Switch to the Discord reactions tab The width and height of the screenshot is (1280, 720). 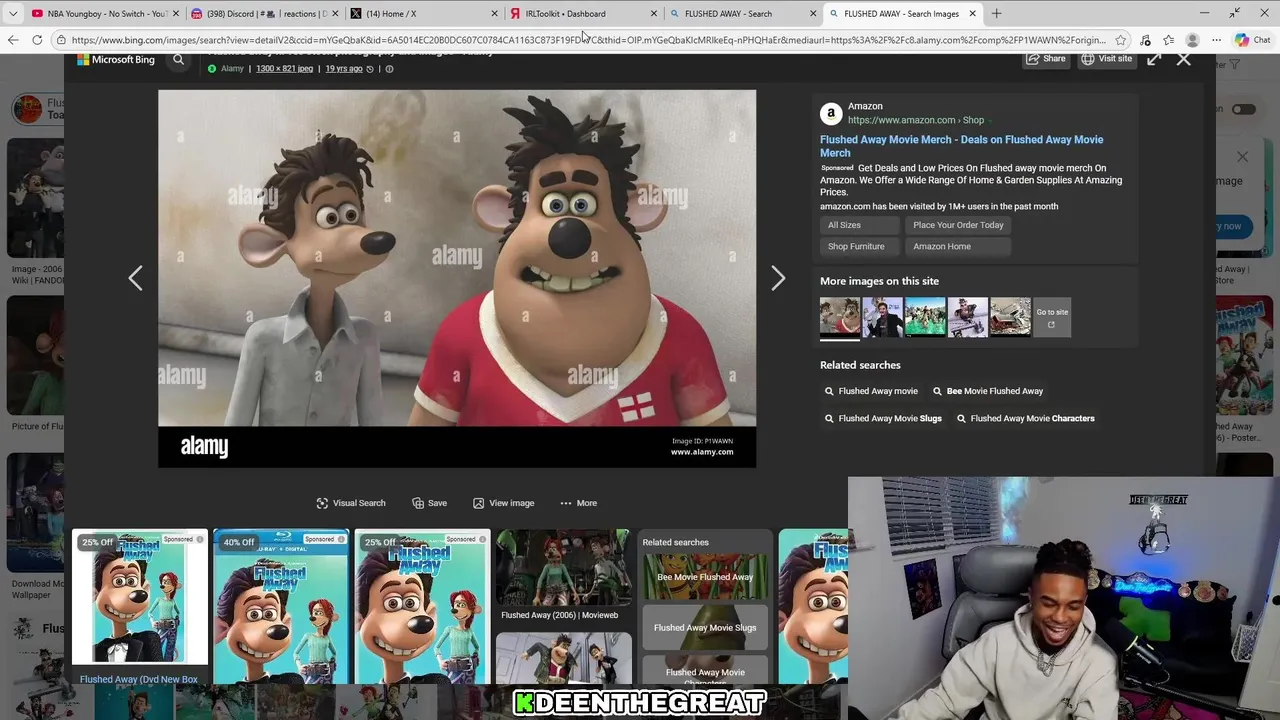(x=264, y=14)
